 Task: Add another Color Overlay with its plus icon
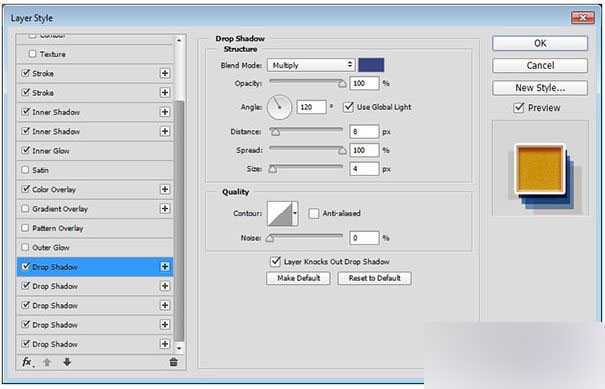[165, 189]
